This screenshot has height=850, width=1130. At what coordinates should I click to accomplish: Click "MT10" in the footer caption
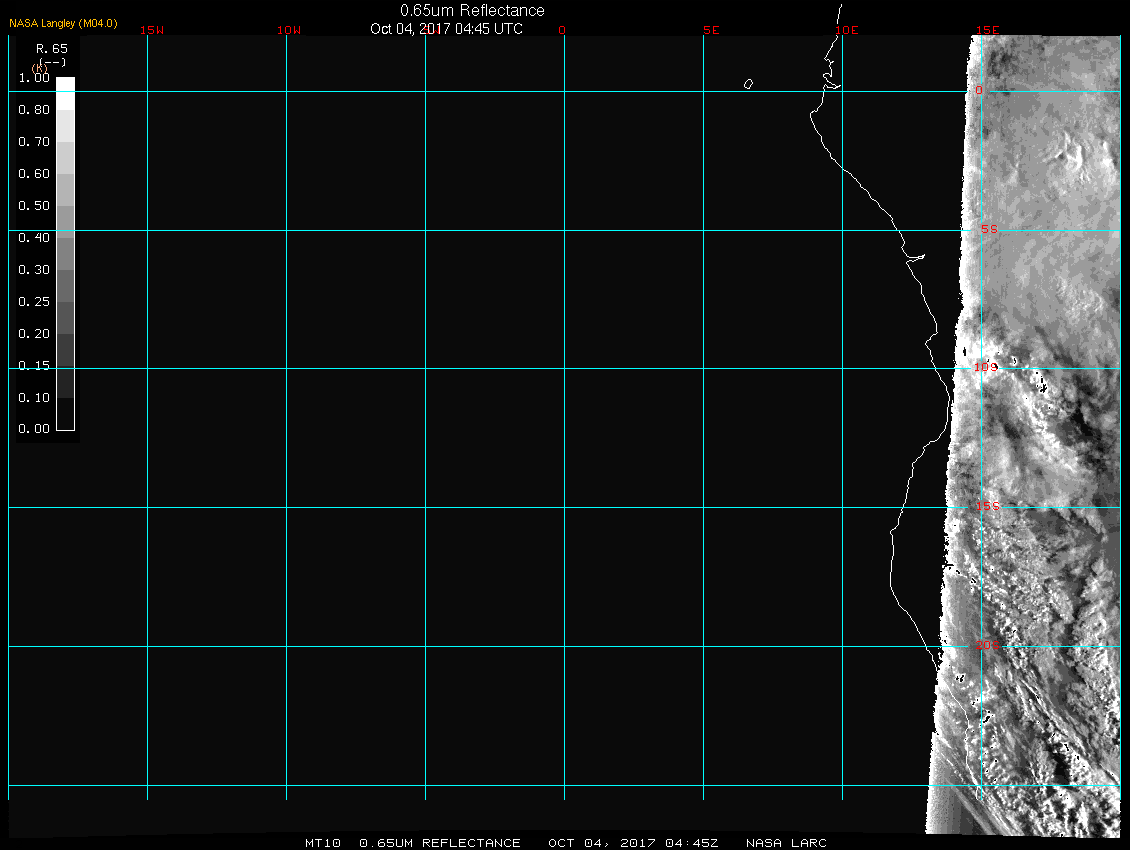click(322, 843)
